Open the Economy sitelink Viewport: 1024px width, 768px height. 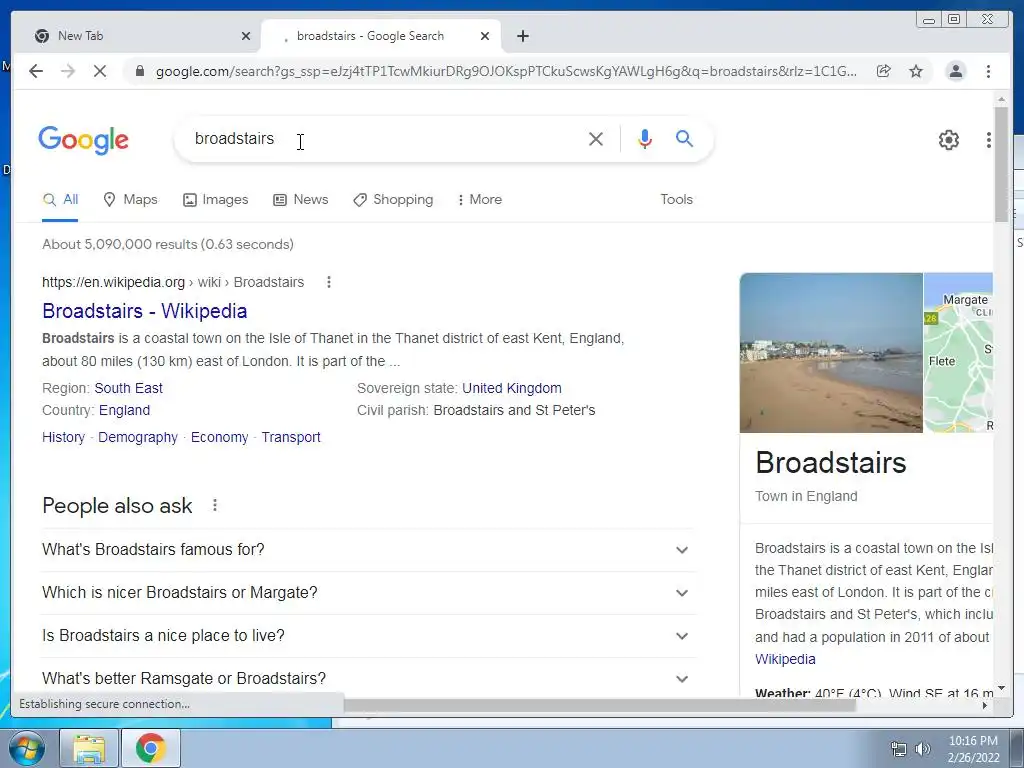pyautogui.click(x=219, y=437)
